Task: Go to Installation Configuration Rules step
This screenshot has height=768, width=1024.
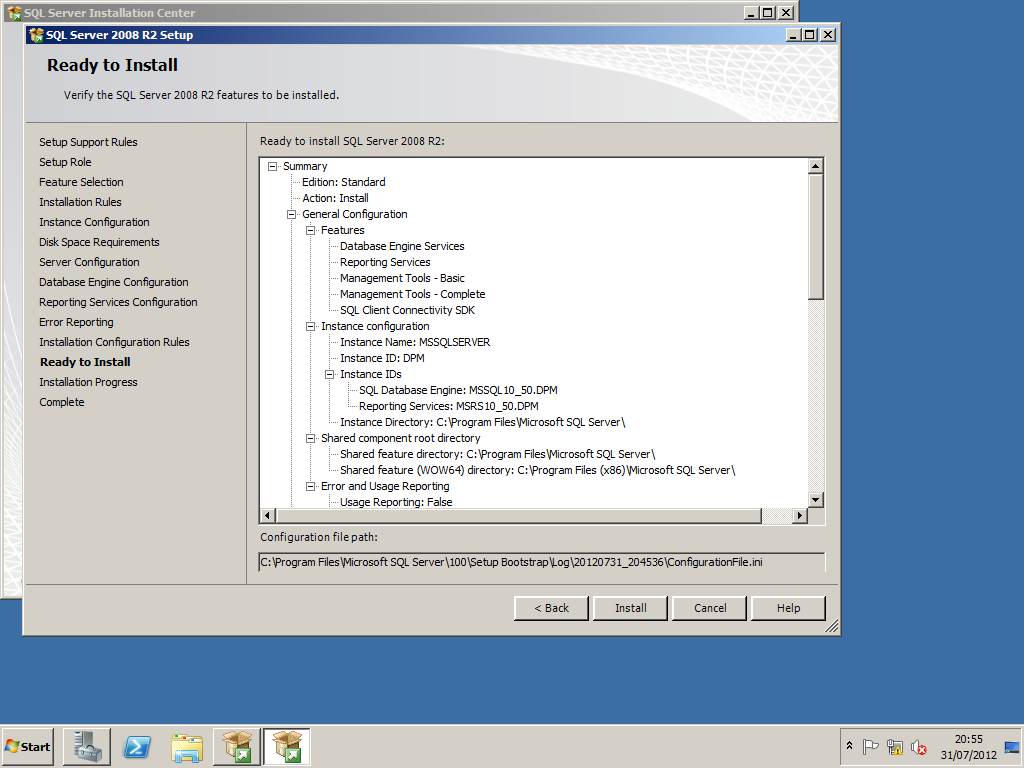Action: pos(114,342)
